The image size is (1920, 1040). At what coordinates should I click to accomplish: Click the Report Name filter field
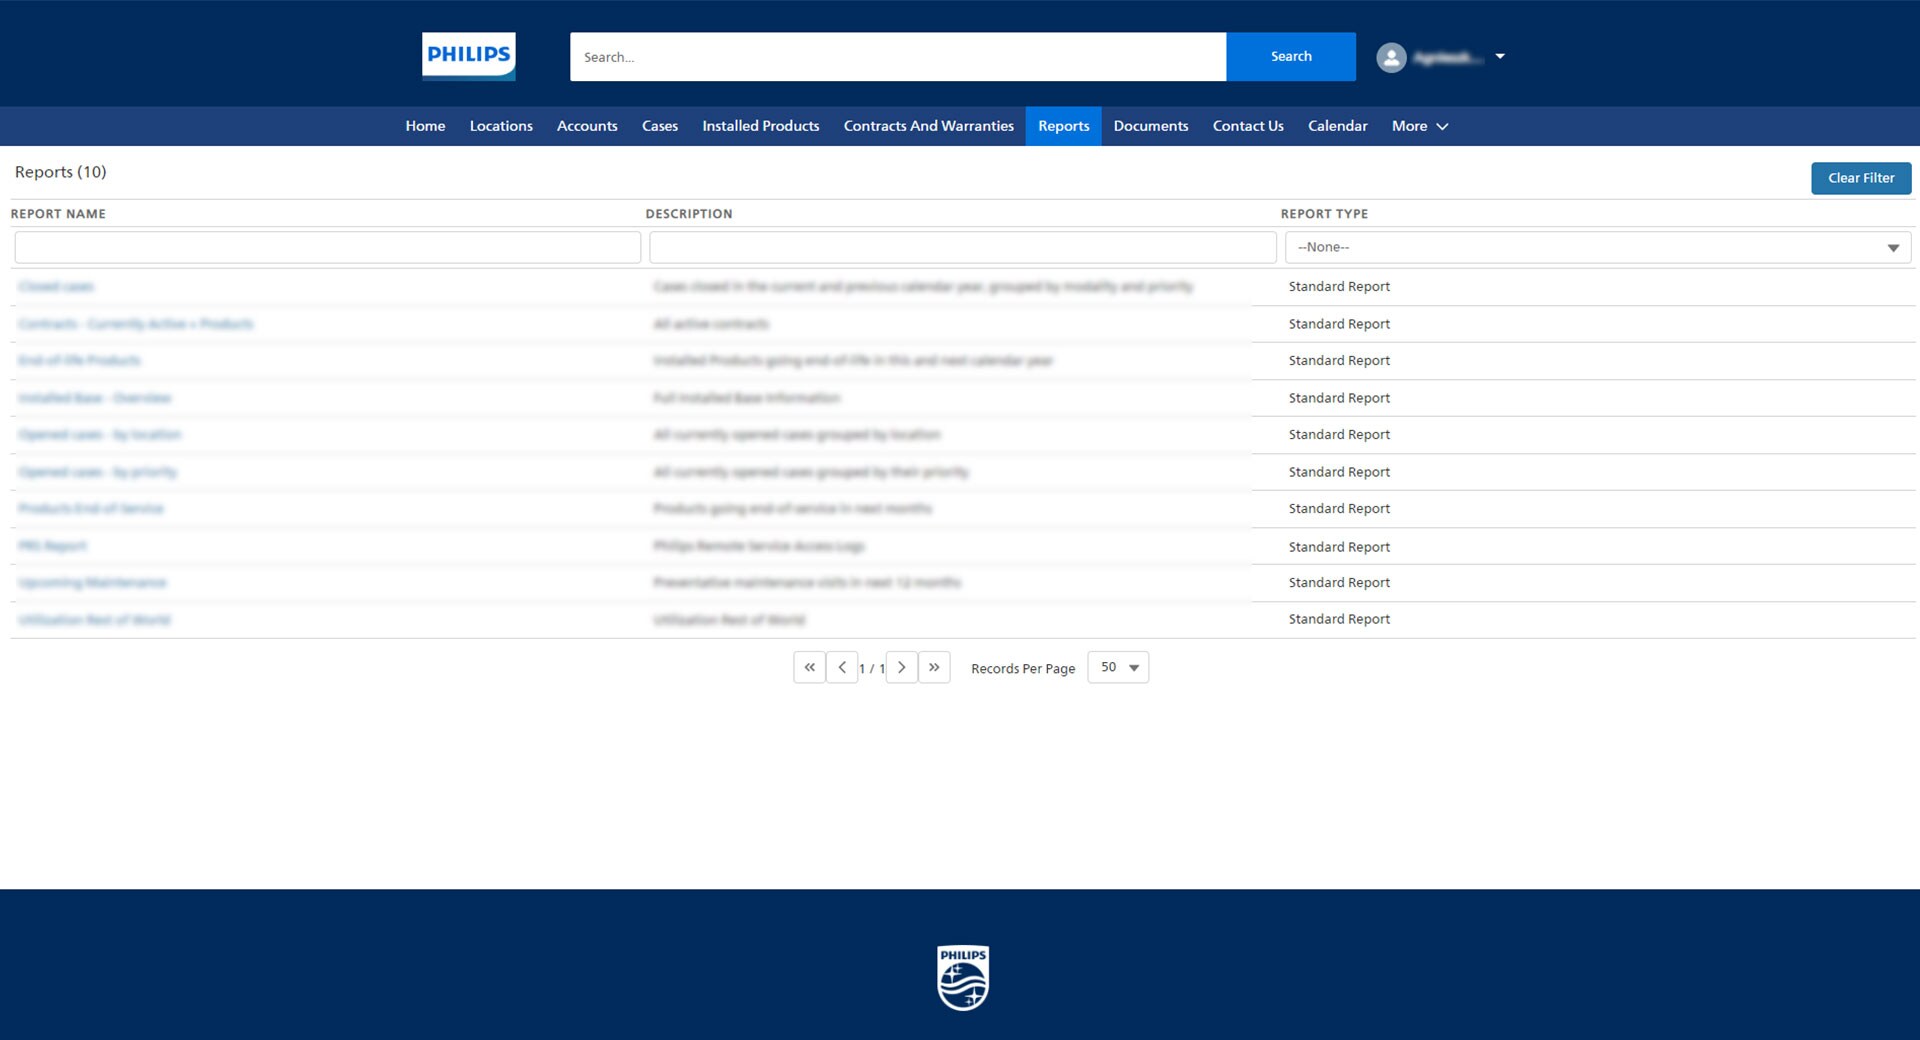click(x=327, y=247)
